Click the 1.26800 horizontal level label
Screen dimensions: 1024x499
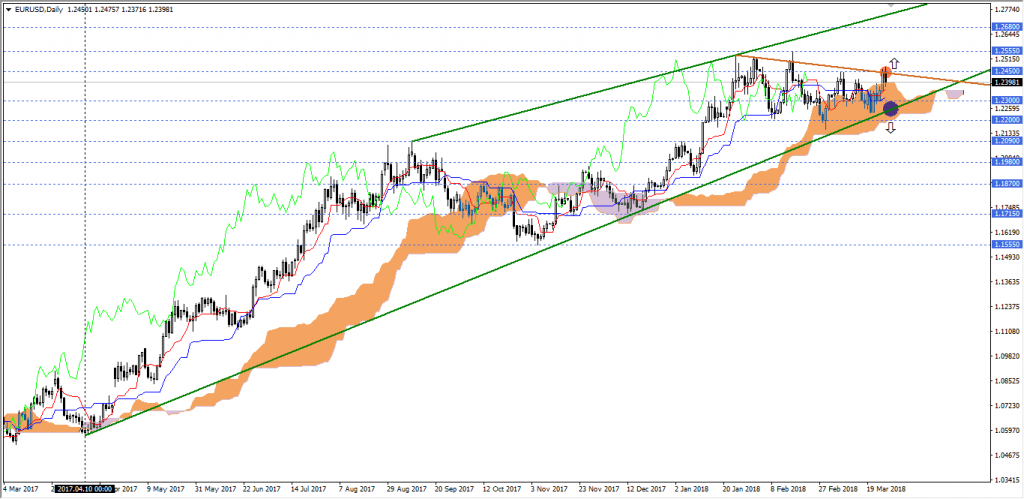[1005, 27]
